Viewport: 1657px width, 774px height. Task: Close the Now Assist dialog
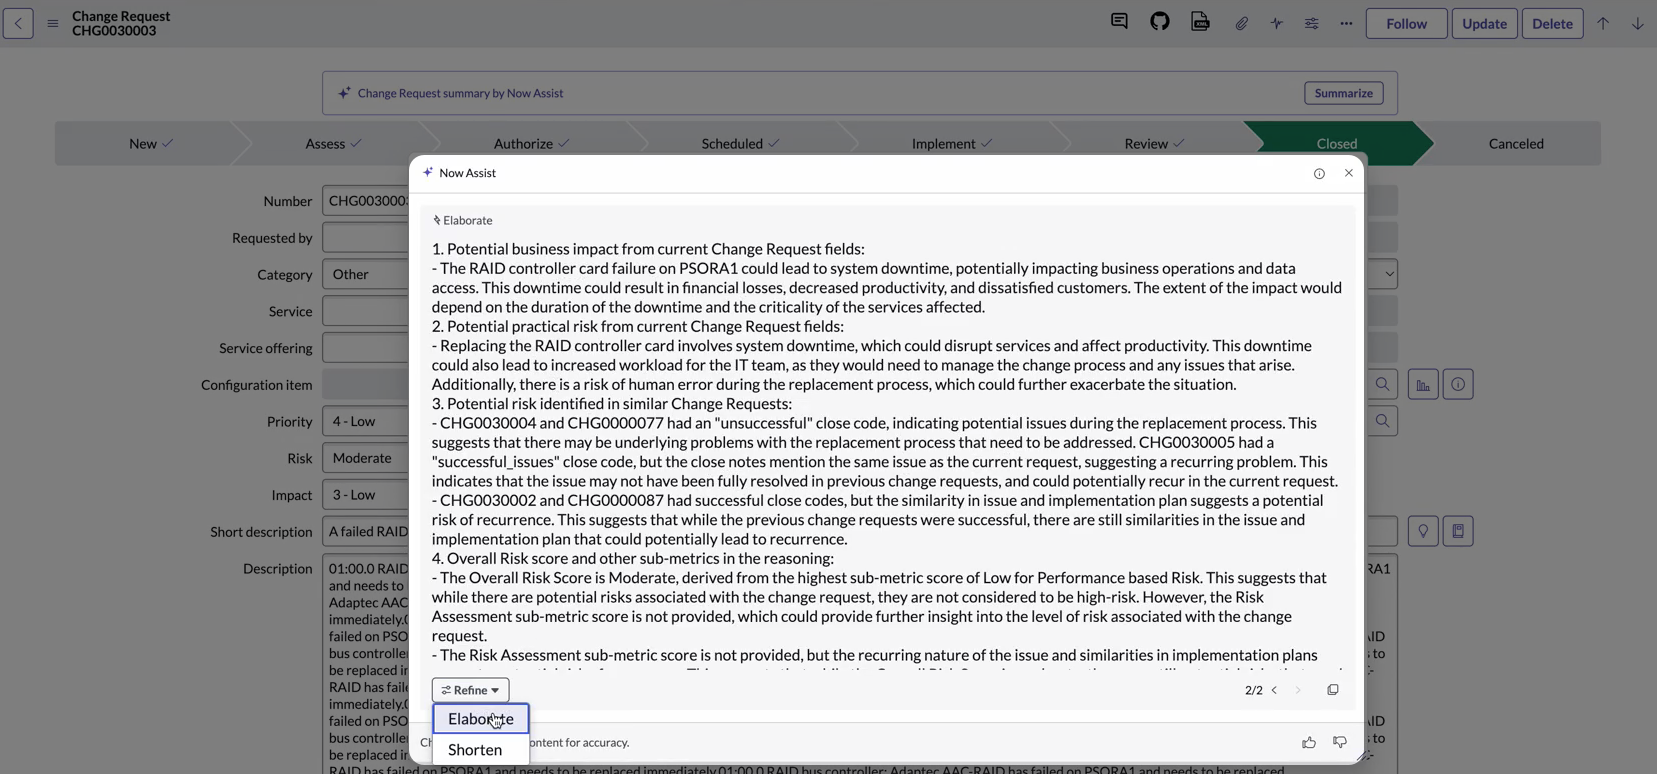click(x=1348, y=173)
